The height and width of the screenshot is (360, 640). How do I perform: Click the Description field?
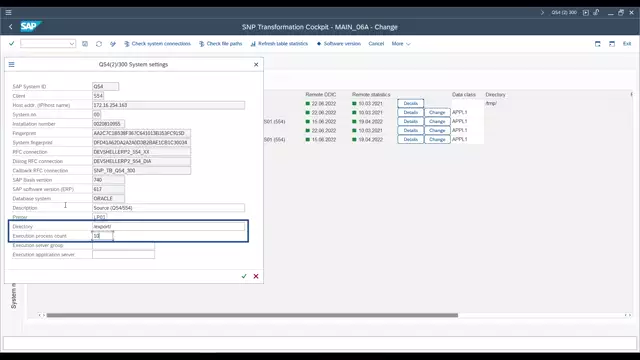click(x=169, y=208)
